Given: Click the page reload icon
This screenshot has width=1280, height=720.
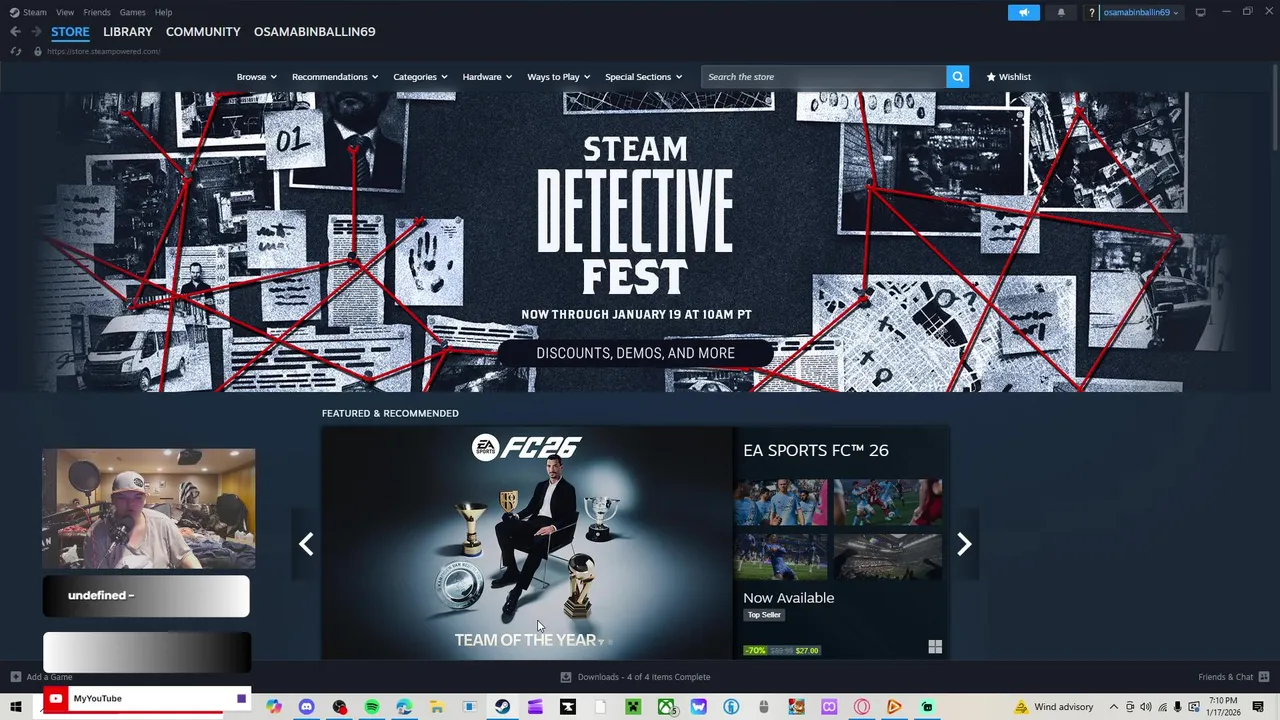Looking at the screenshot, I should 16,51.
